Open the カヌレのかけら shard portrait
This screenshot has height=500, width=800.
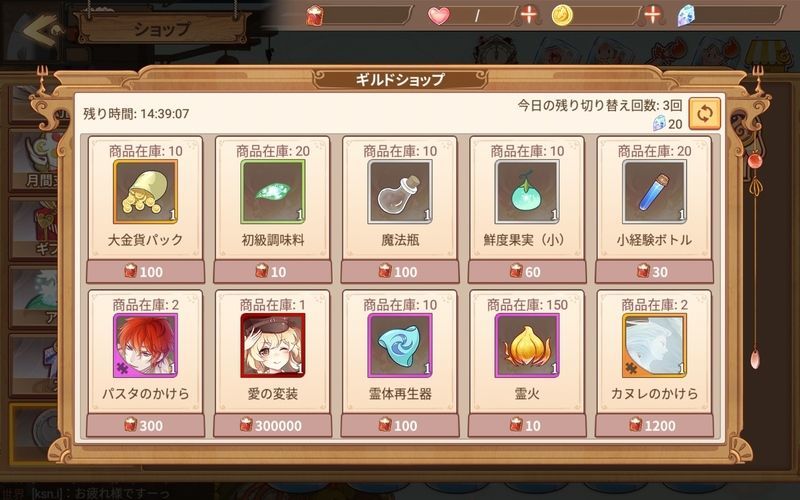pyautogui.click(x=655, y=345)
